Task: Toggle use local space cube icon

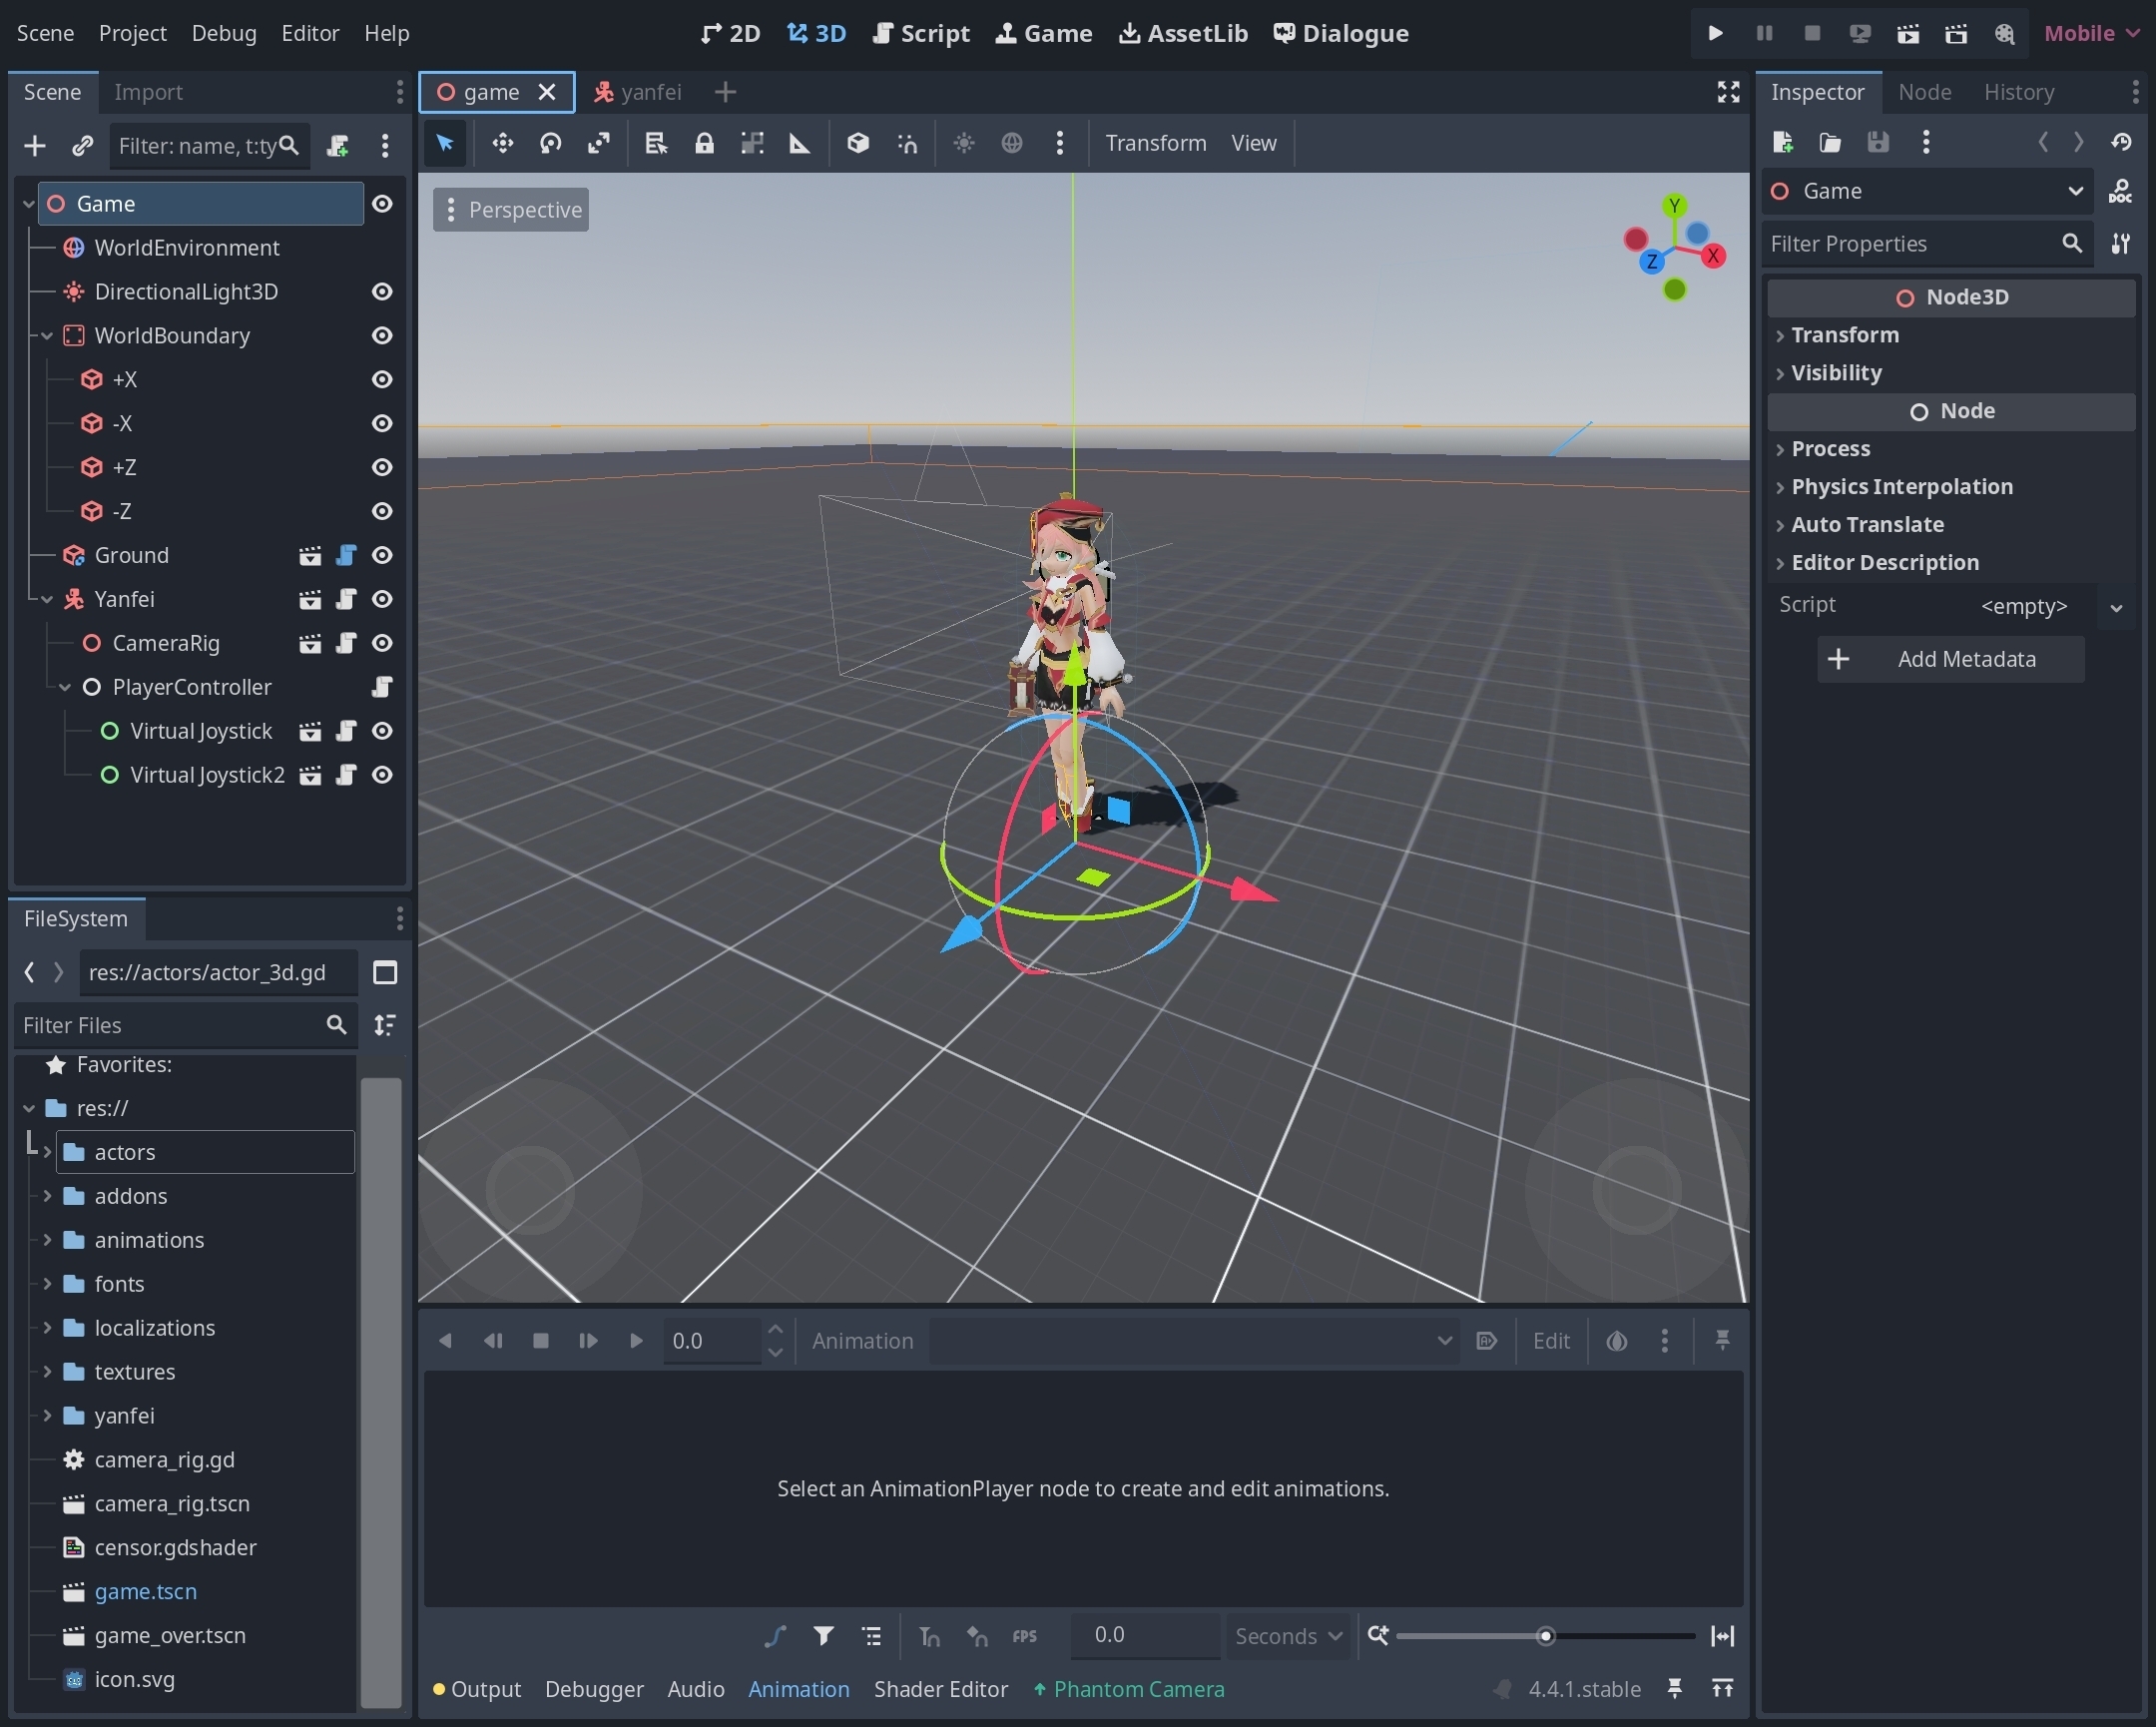Action: click(857, 143)
